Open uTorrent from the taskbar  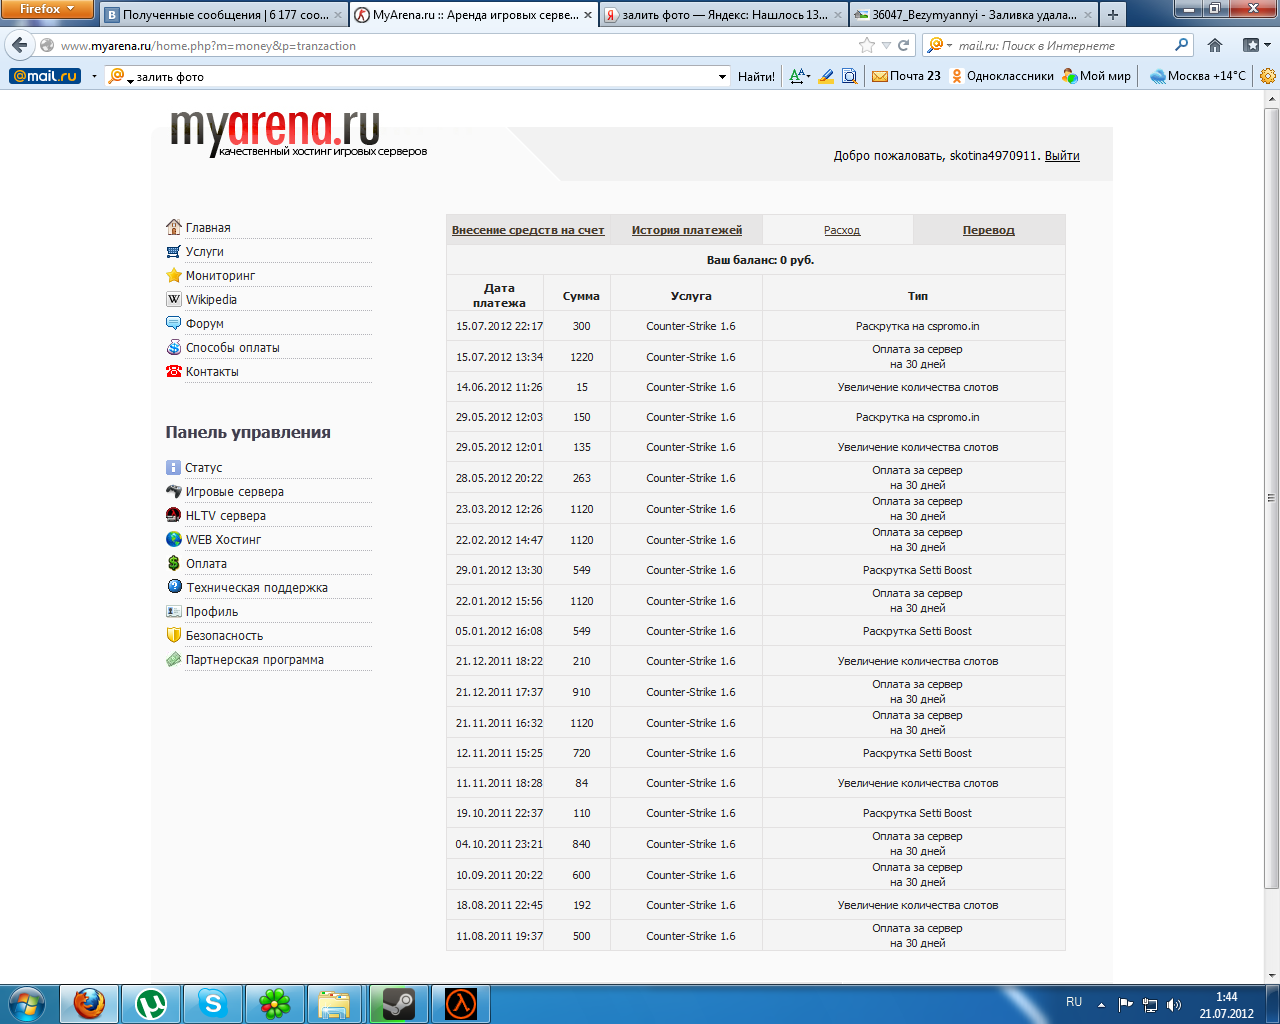(151, 1003)
